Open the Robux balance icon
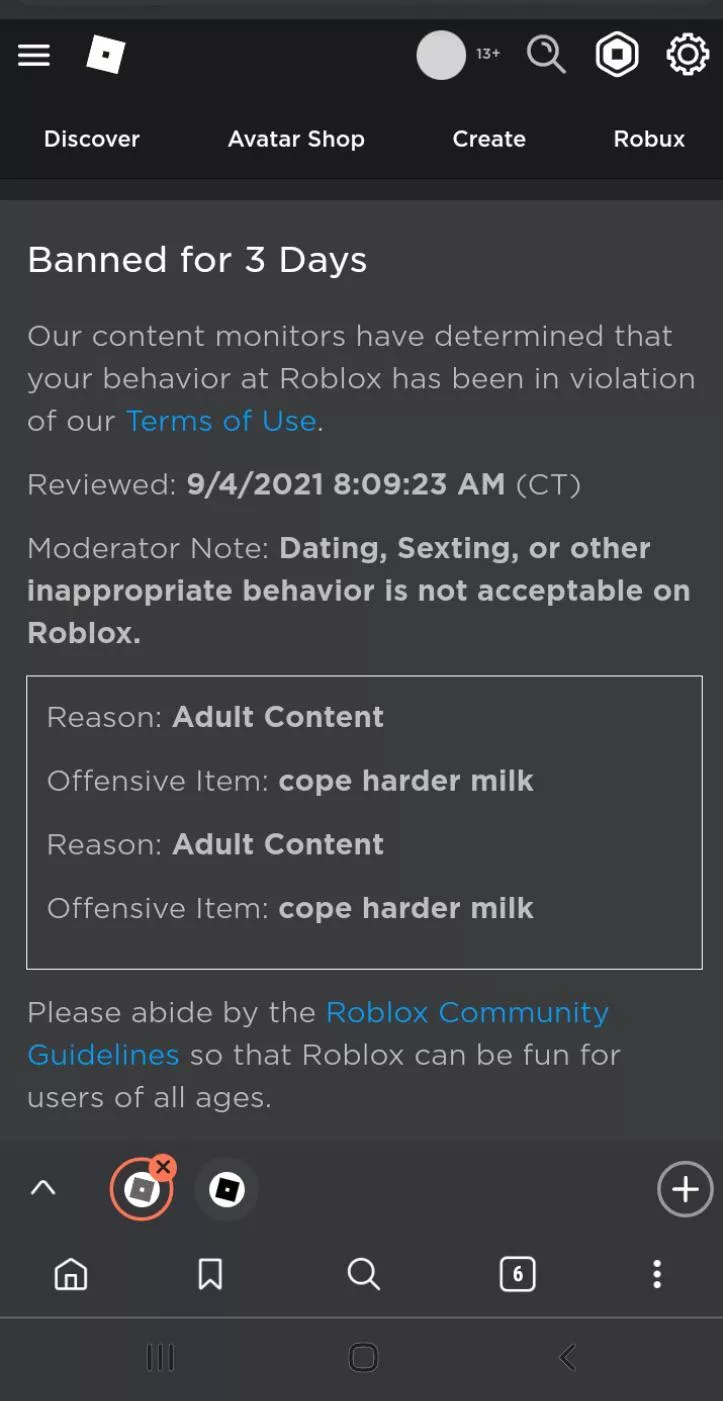723x1401 pixels. pos(617,55)
